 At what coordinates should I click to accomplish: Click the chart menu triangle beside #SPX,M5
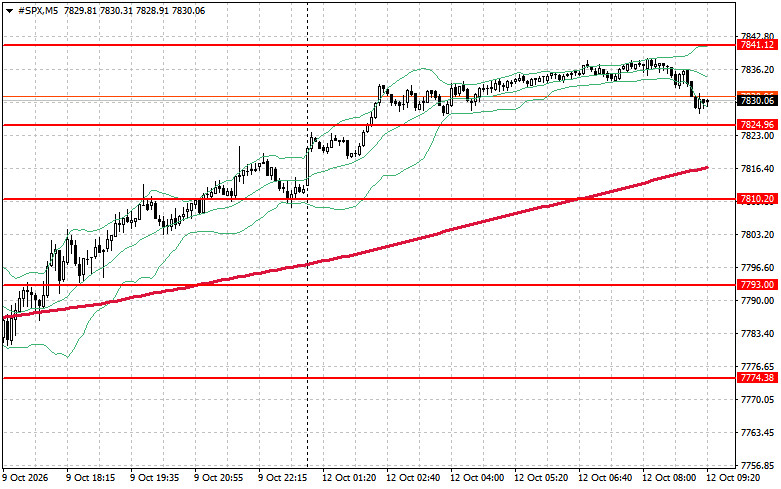click(9, 11)
